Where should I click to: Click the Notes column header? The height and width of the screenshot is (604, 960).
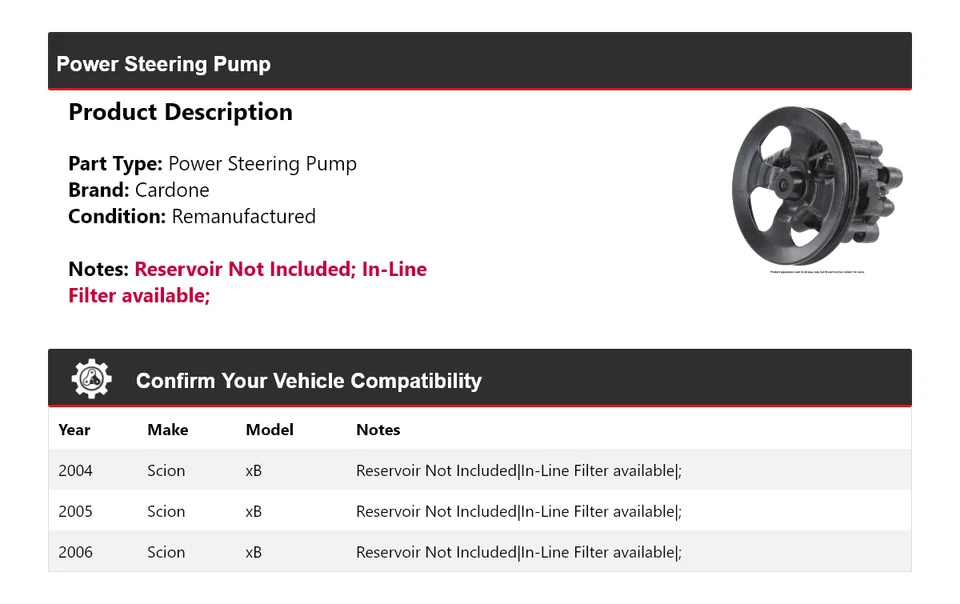click(378, 430)
